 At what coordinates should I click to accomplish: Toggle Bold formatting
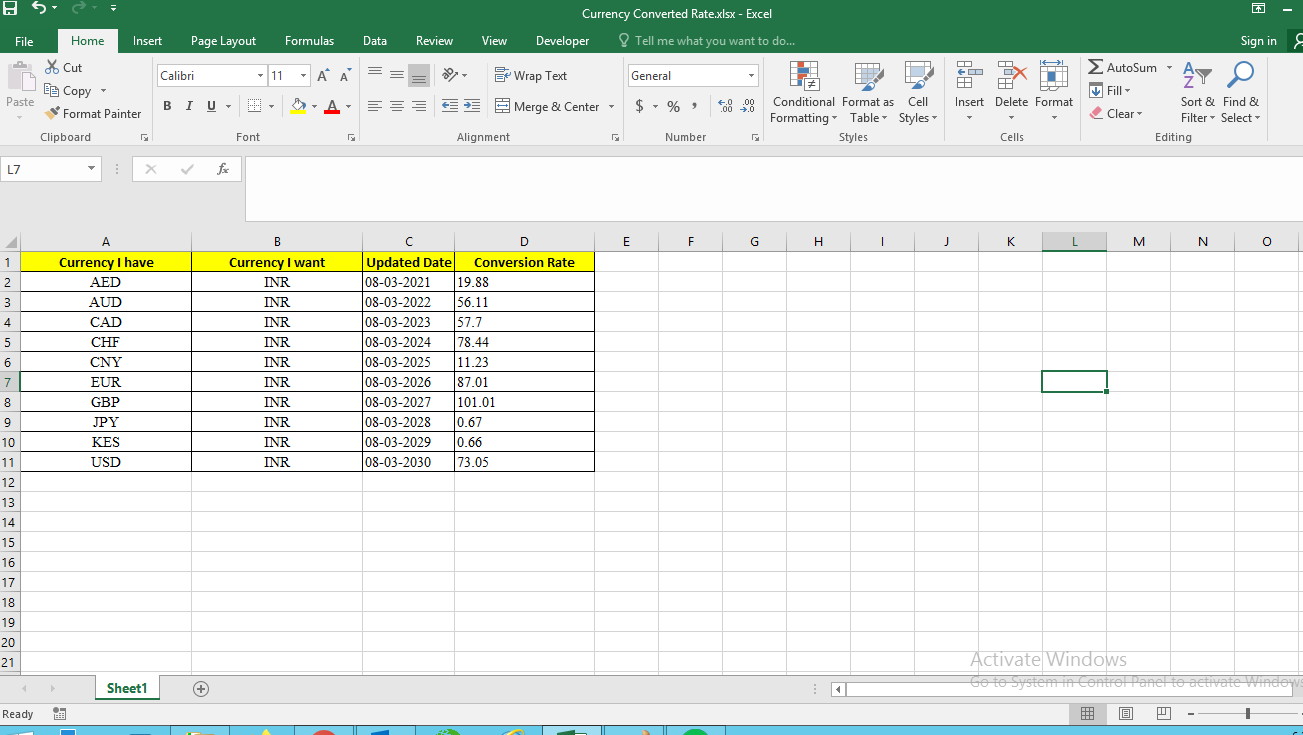point(167,107)
